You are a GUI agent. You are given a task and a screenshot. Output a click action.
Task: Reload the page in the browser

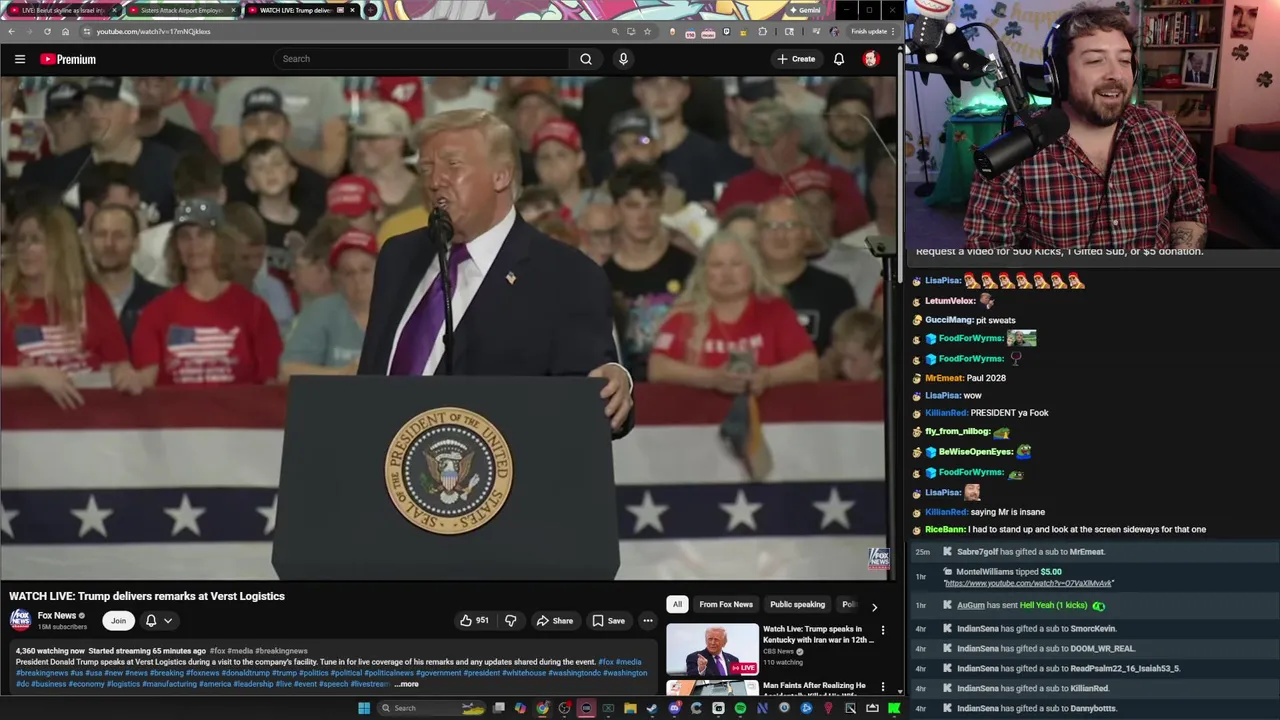click(x=47, y=31)
